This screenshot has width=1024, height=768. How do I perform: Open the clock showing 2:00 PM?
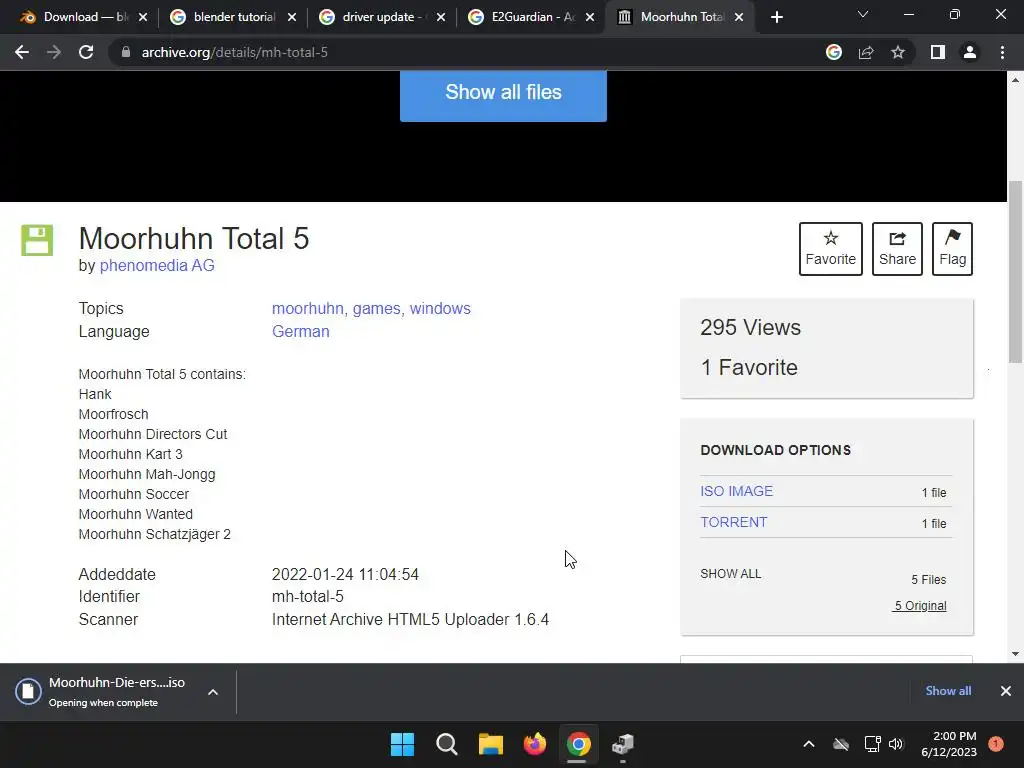tap(949, 744)
